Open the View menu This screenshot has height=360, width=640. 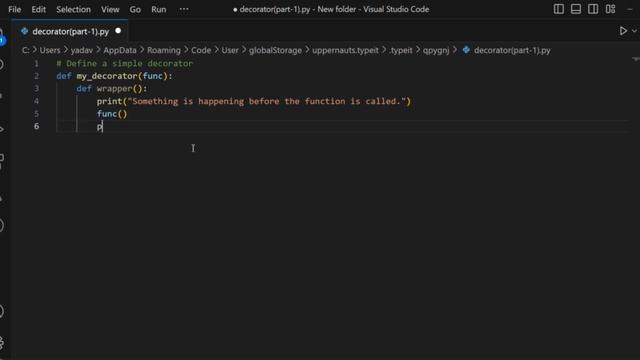pos(110,9)
